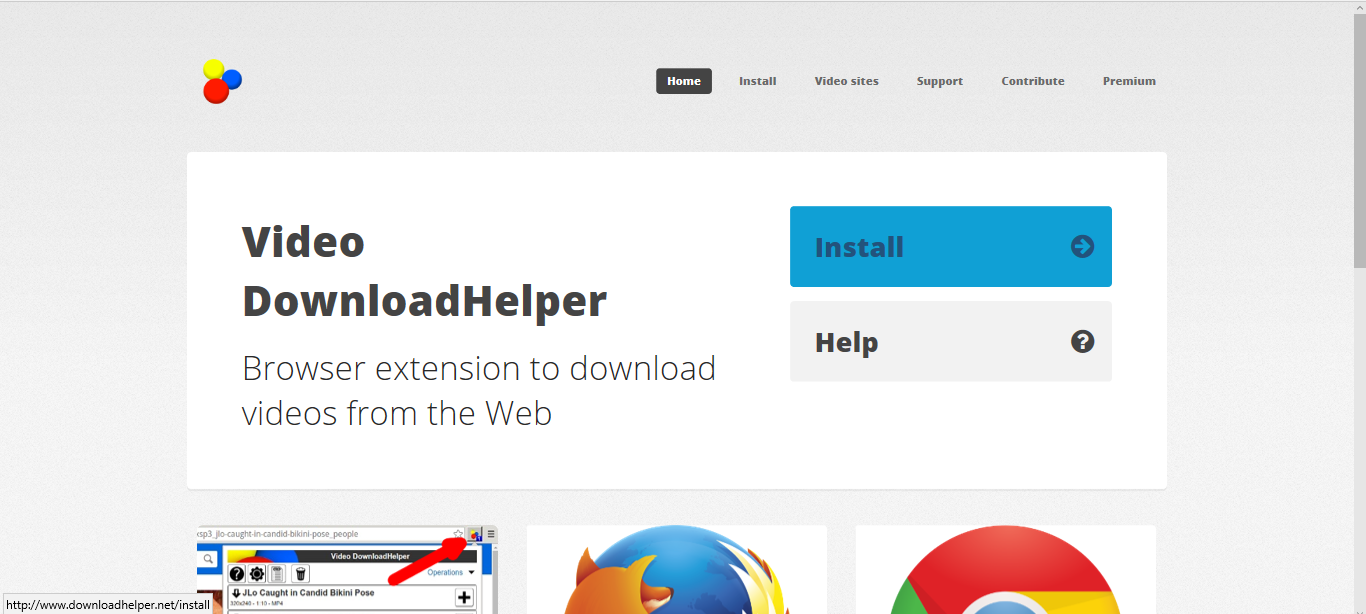Open the Install navigation menu item
Image resolution: width=1366 pixels, height=614 pixels.
758,81
